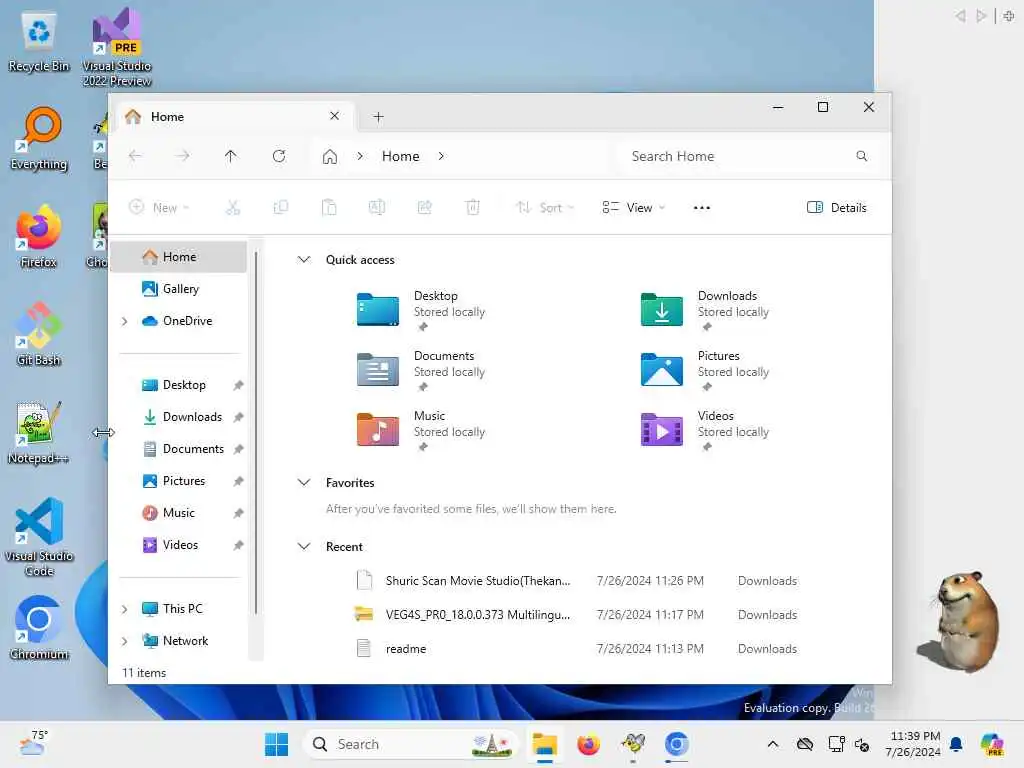Open notifications bell in taskbar
The image size is (1024, 768).
click(x=956, y=744)
